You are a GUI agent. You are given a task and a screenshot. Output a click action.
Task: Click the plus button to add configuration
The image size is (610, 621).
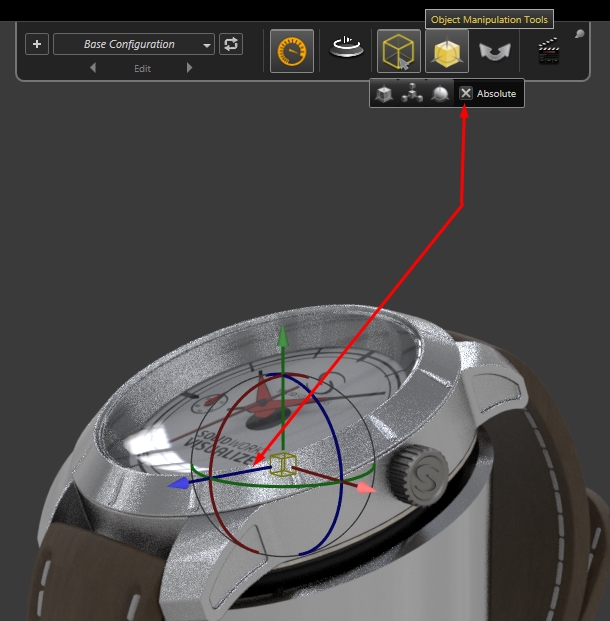(x=37, y=45)
